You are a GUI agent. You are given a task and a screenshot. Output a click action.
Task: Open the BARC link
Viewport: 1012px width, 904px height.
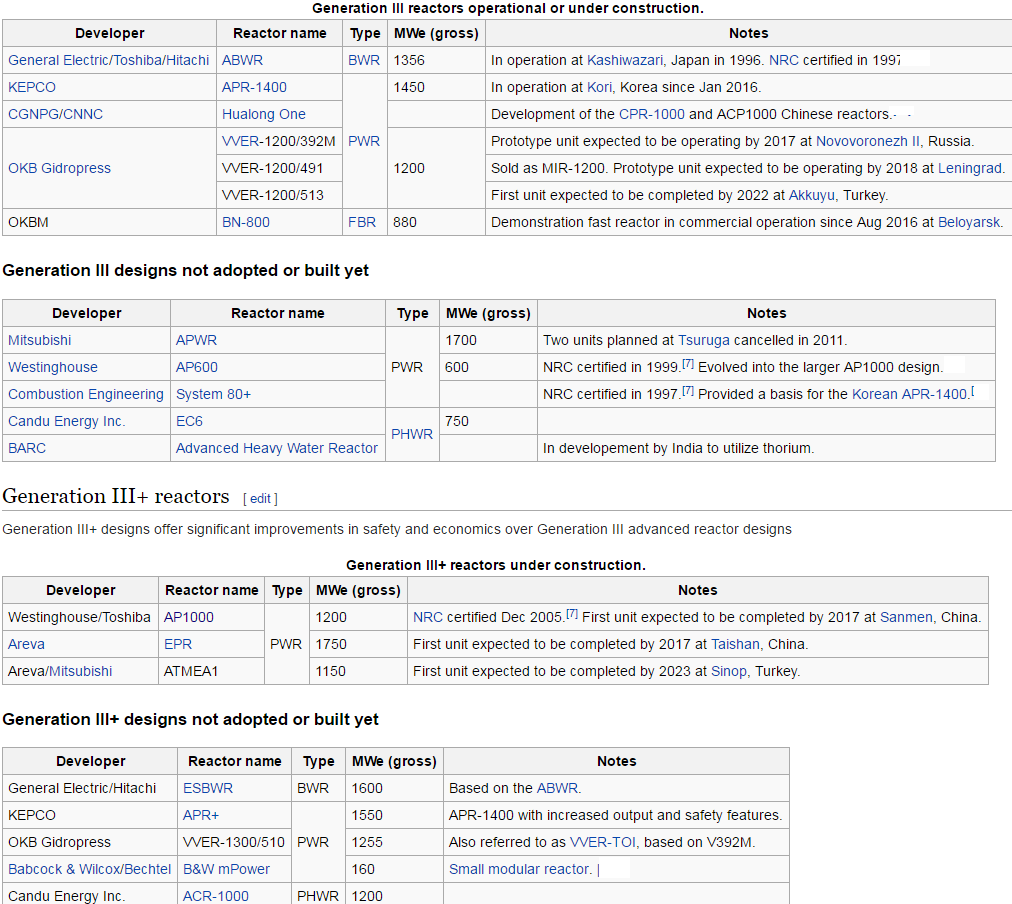pos(27,448)
